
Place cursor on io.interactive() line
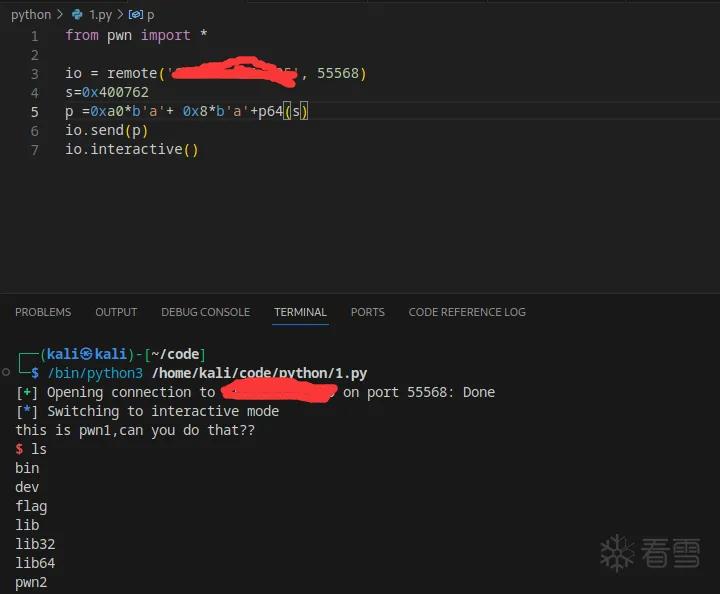(131, 150)
